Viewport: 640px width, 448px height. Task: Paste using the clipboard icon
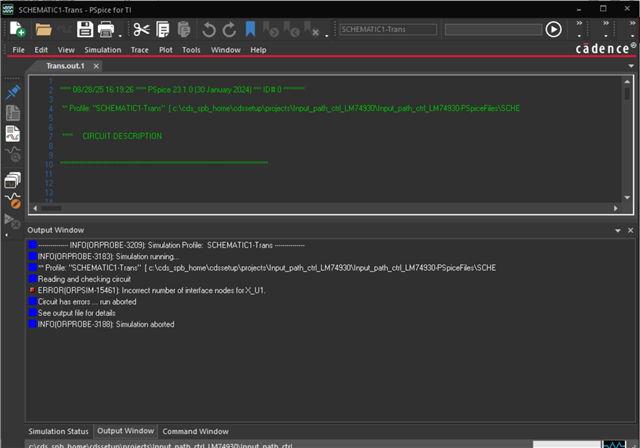(184, 29)
